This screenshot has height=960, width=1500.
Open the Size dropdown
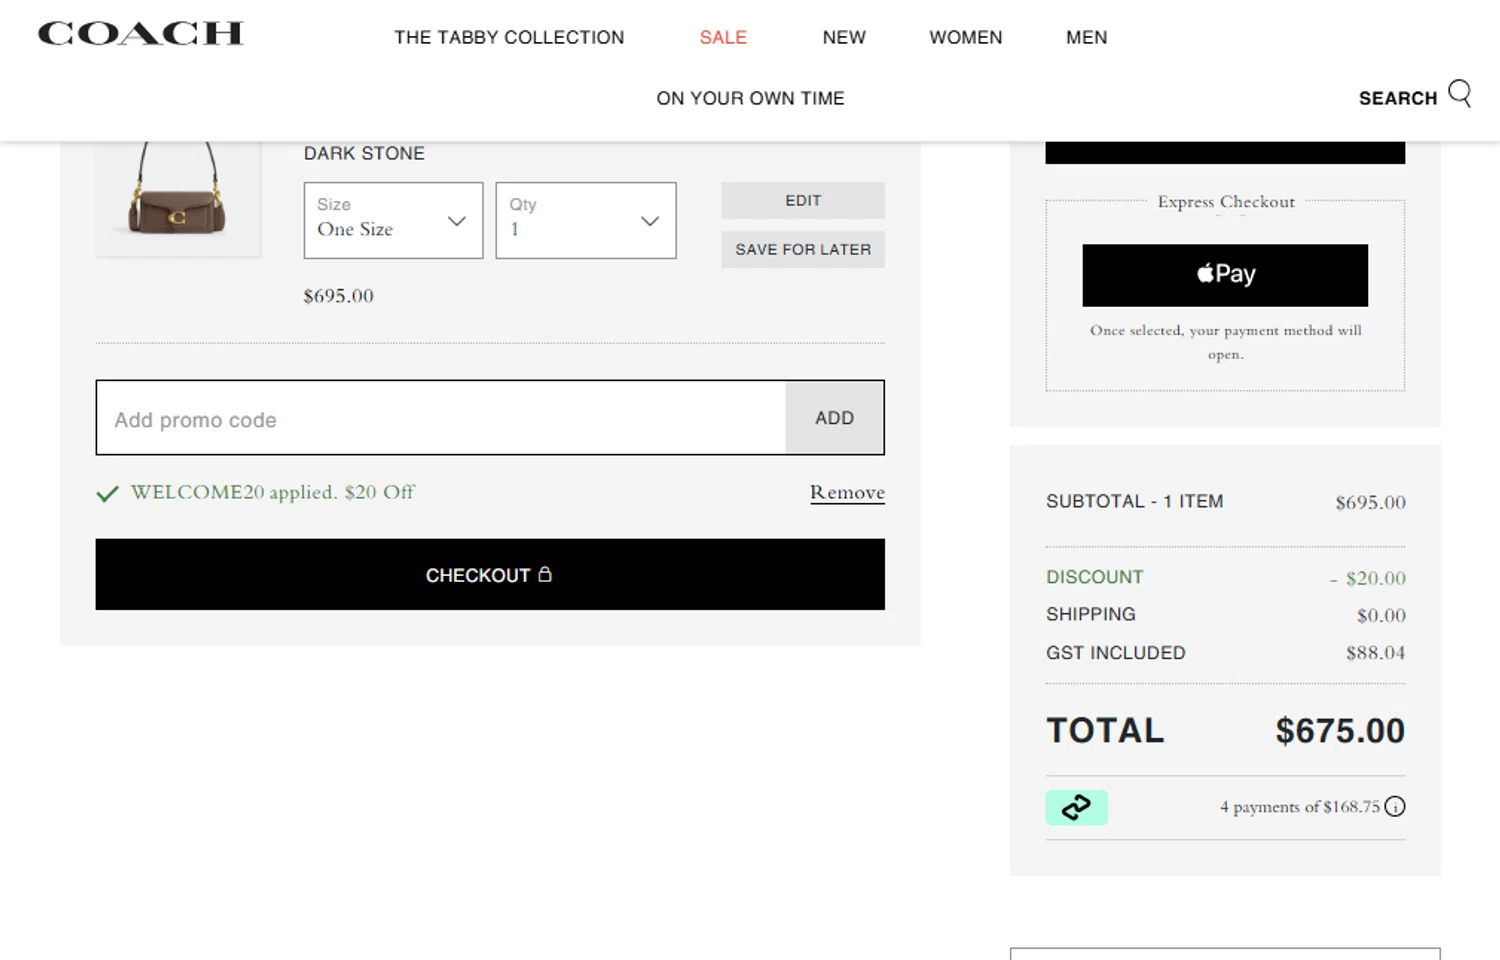coord(393,220)
